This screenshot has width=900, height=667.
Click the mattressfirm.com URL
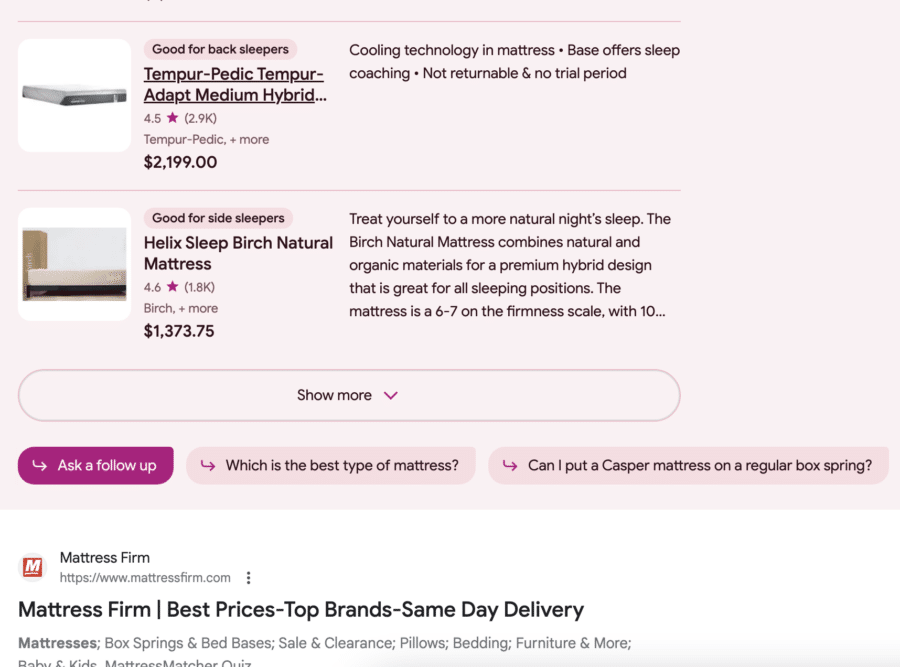pos(145,577)
